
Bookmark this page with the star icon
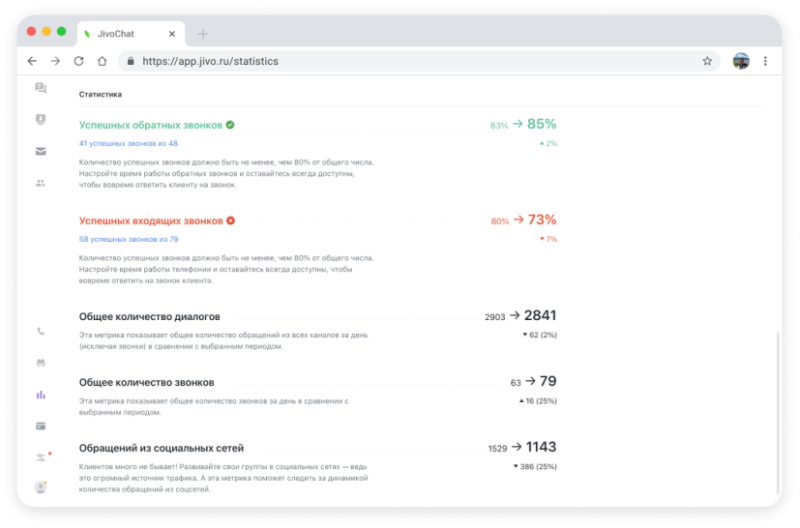coord(707,61)
